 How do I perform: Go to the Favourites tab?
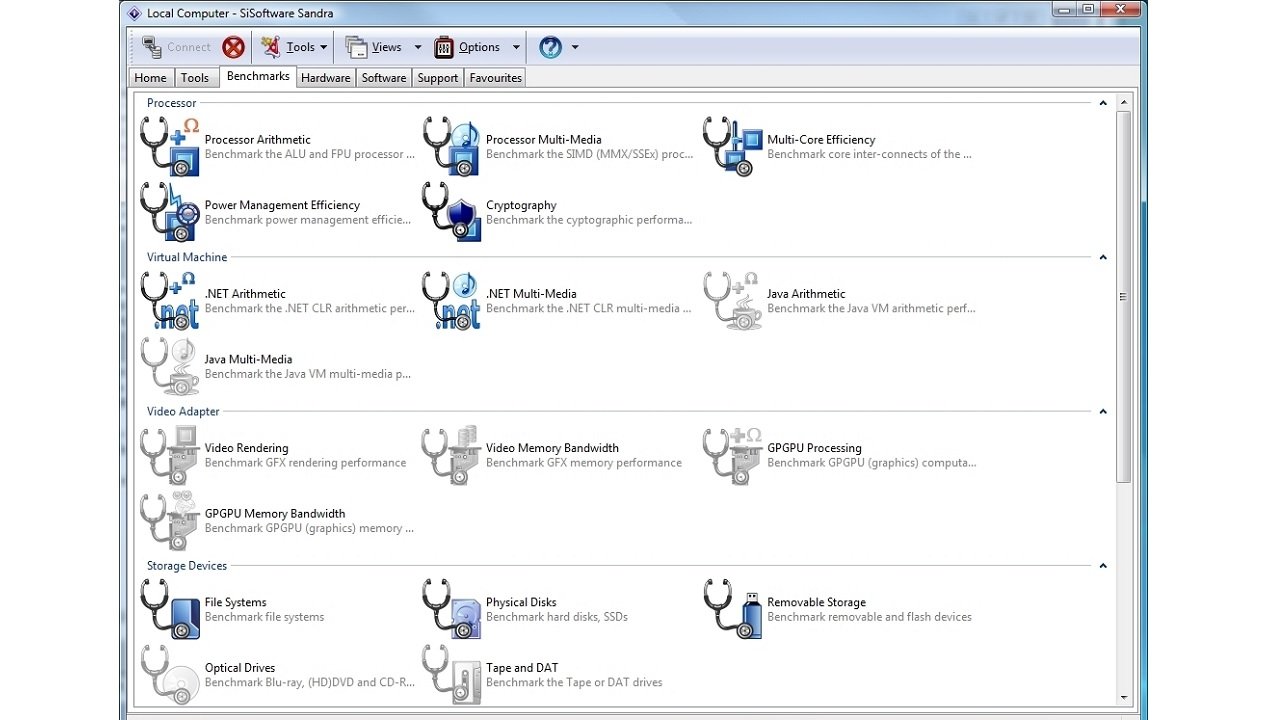(495, 78)
